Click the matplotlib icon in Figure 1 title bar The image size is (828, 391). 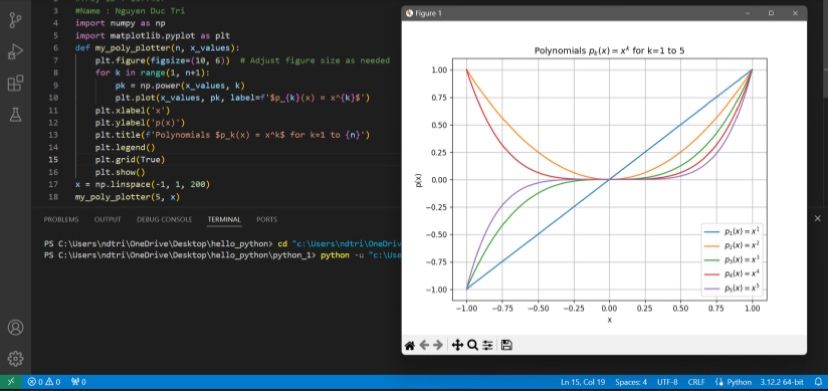coord(409,13)
